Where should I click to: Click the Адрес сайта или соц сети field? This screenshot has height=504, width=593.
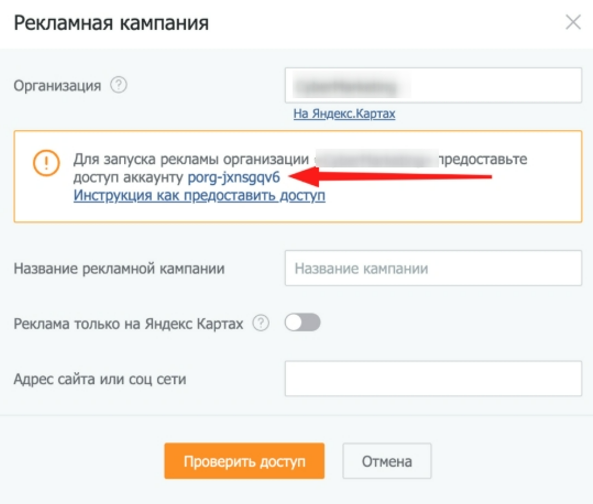coord(433,378)
